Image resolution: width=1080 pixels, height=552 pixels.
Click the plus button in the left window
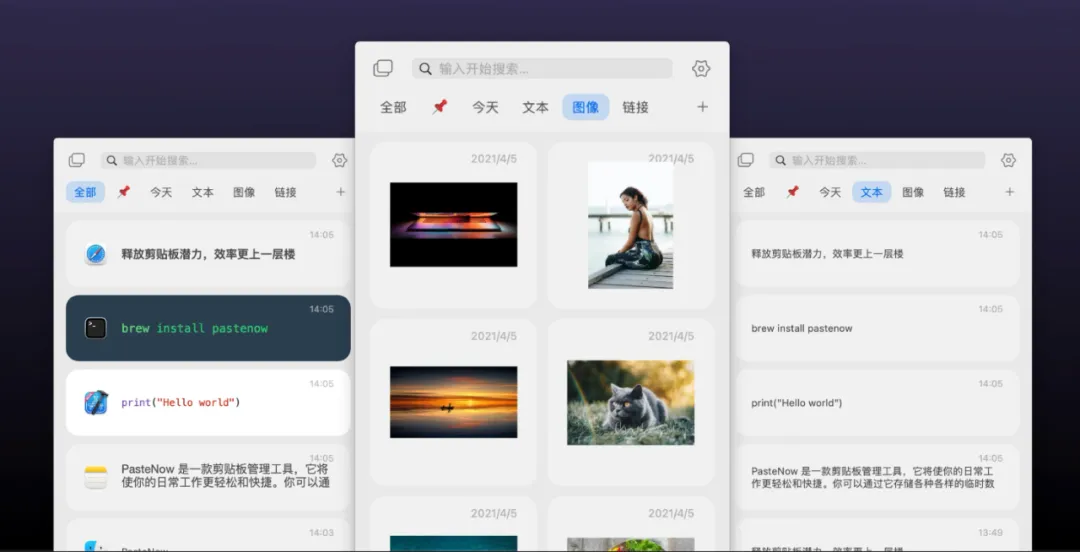(340, 192)
